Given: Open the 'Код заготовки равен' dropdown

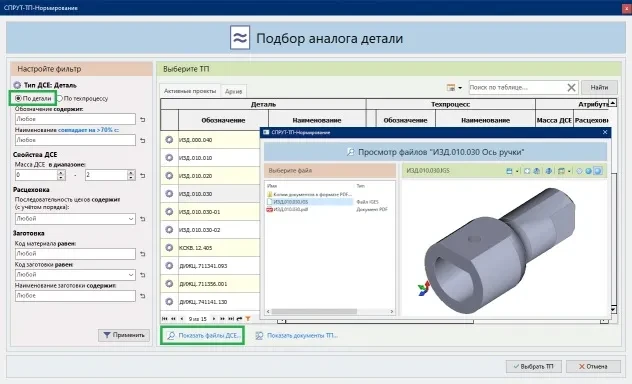Looking at the screenshot, I should (131, 275).
